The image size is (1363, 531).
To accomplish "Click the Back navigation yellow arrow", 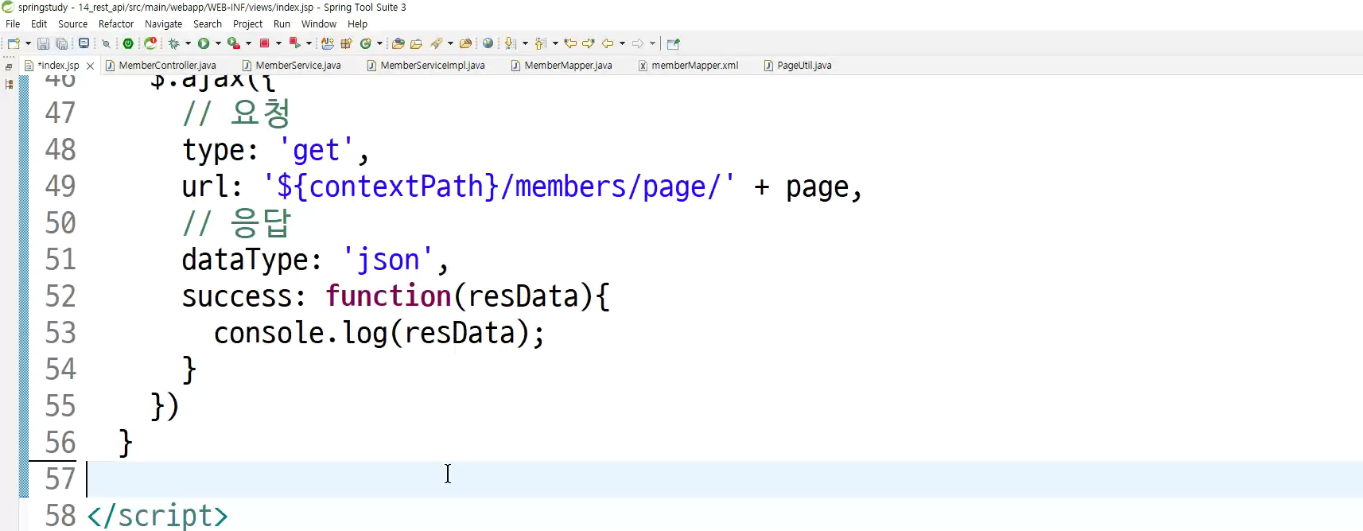I will coord(607,43).
